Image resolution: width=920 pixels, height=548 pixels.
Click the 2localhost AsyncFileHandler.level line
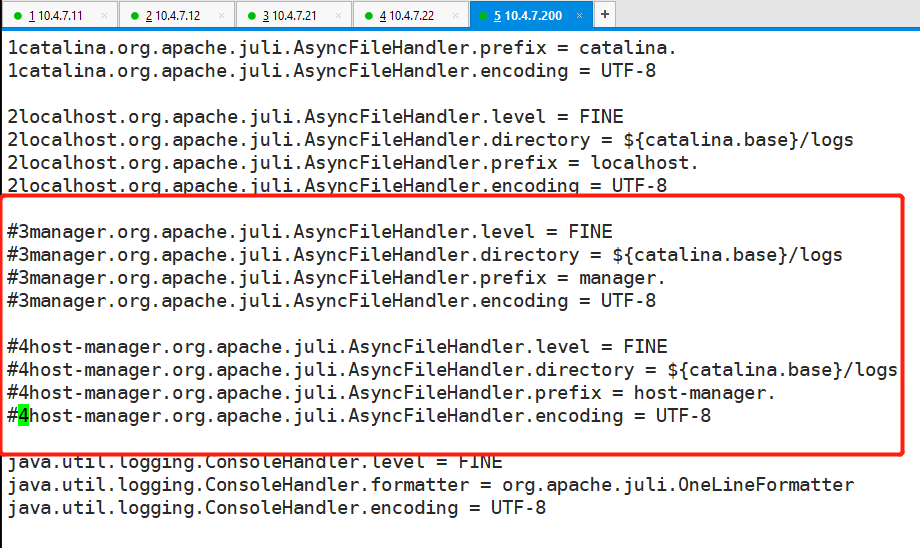tap(315, 117)
